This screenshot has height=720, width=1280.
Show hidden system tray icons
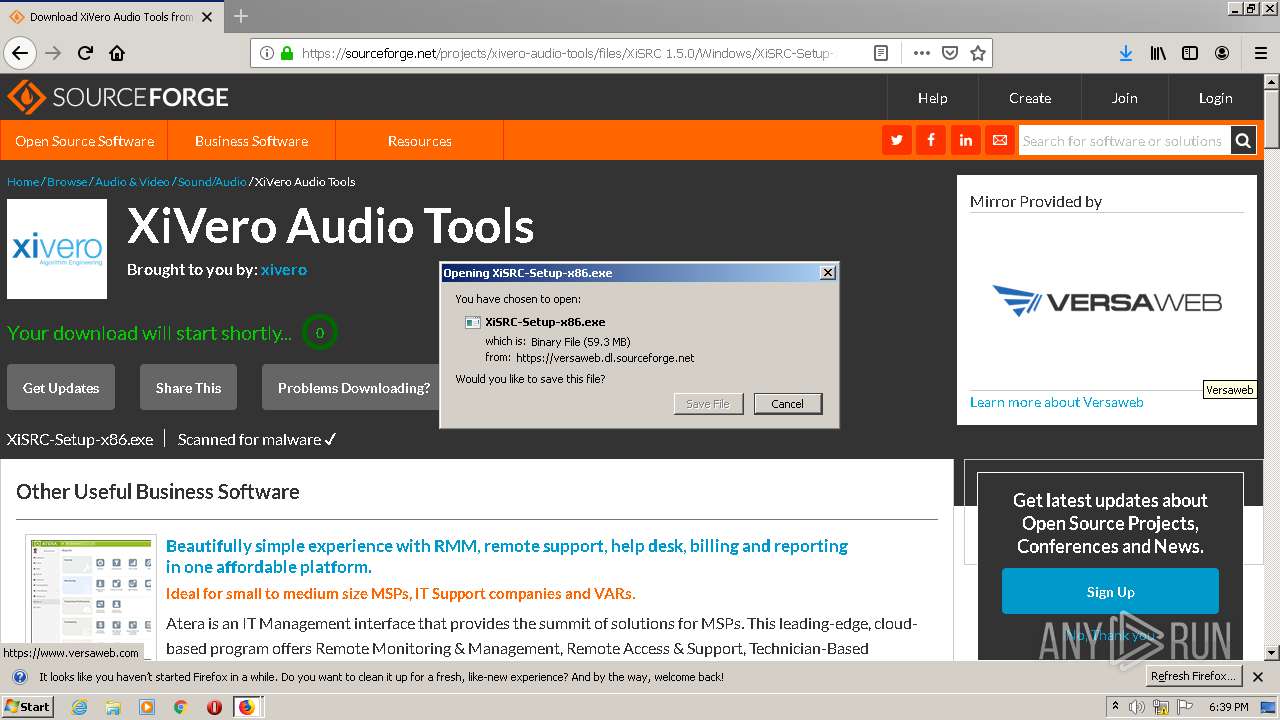pos(1116,707)
